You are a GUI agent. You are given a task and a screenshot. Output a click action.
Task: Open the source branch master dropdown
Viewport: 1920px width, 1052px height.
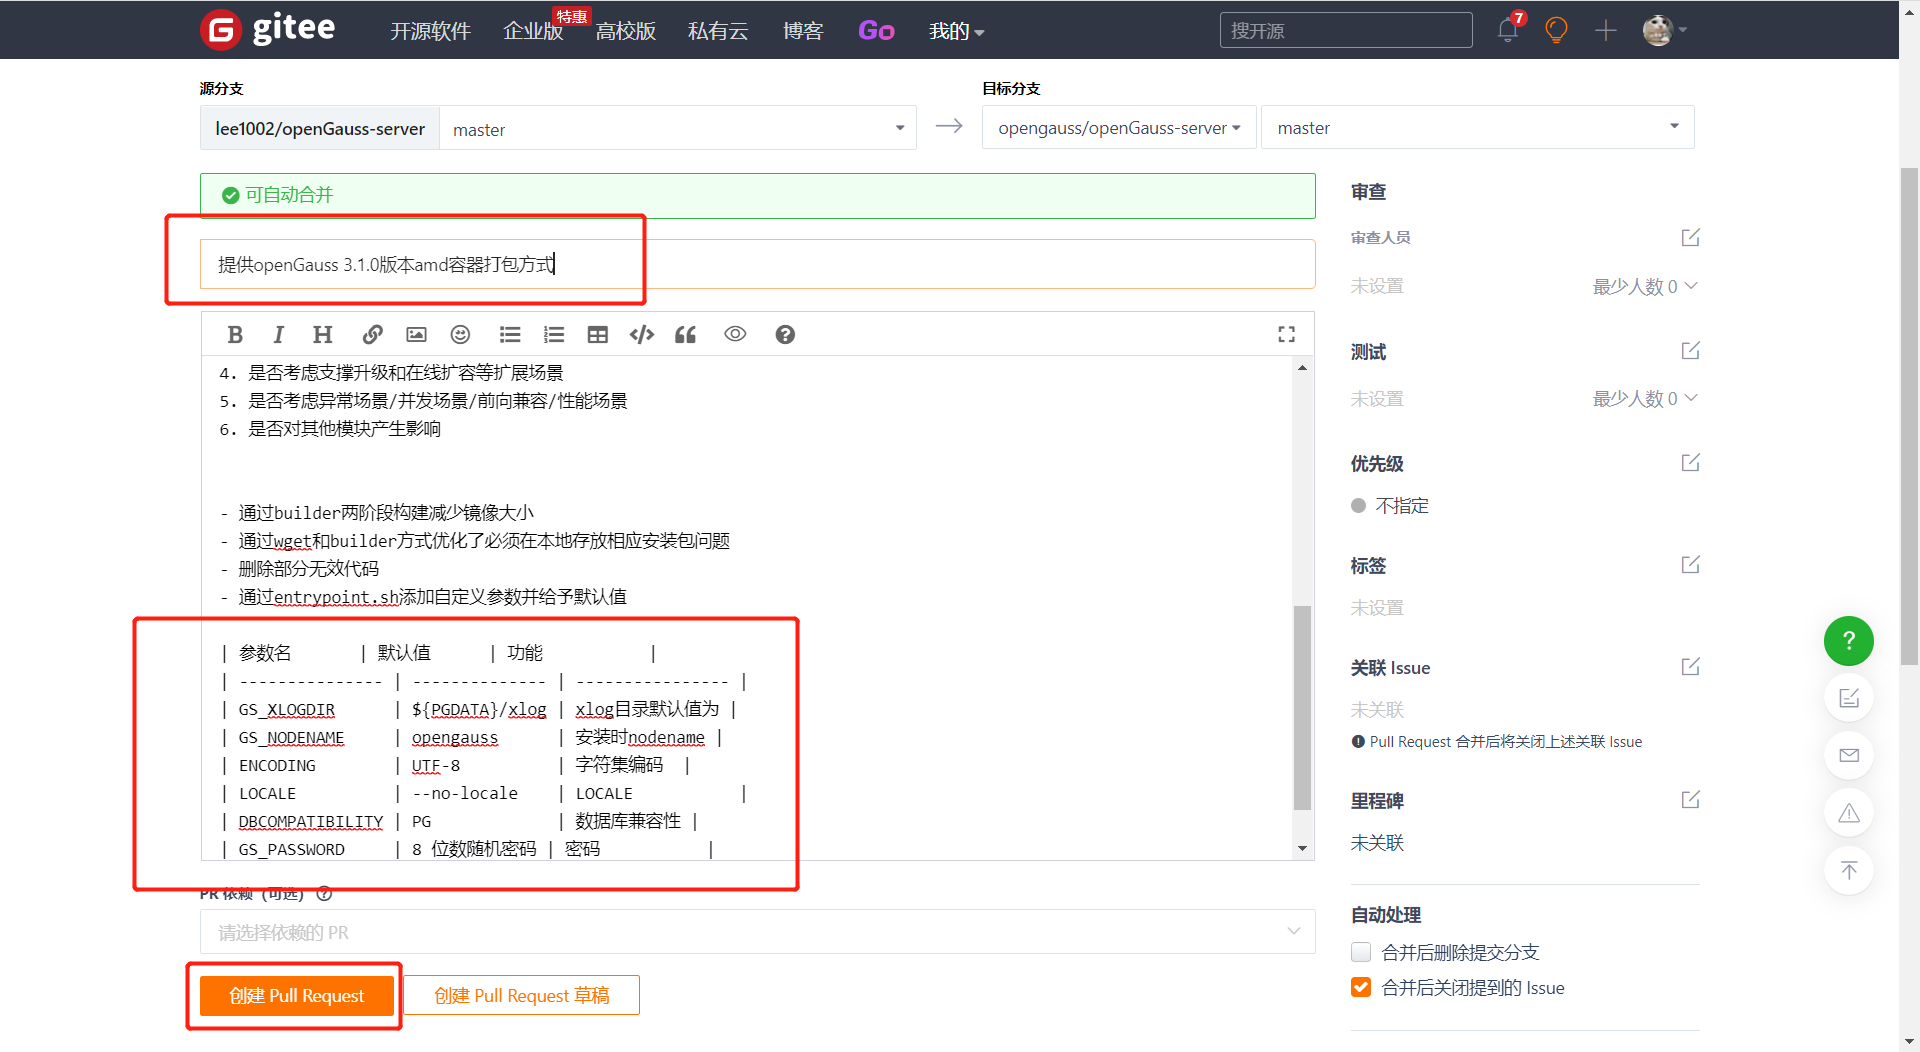[678, 128]
